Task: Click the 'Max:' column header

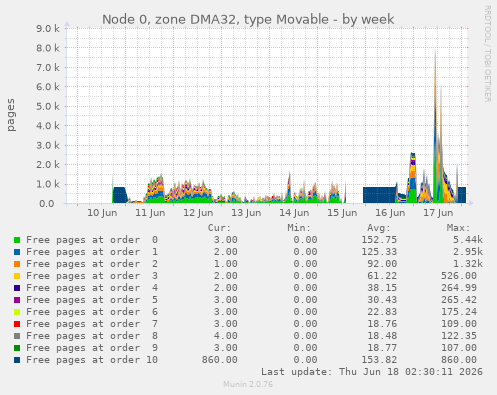Action: click(458, 228)
